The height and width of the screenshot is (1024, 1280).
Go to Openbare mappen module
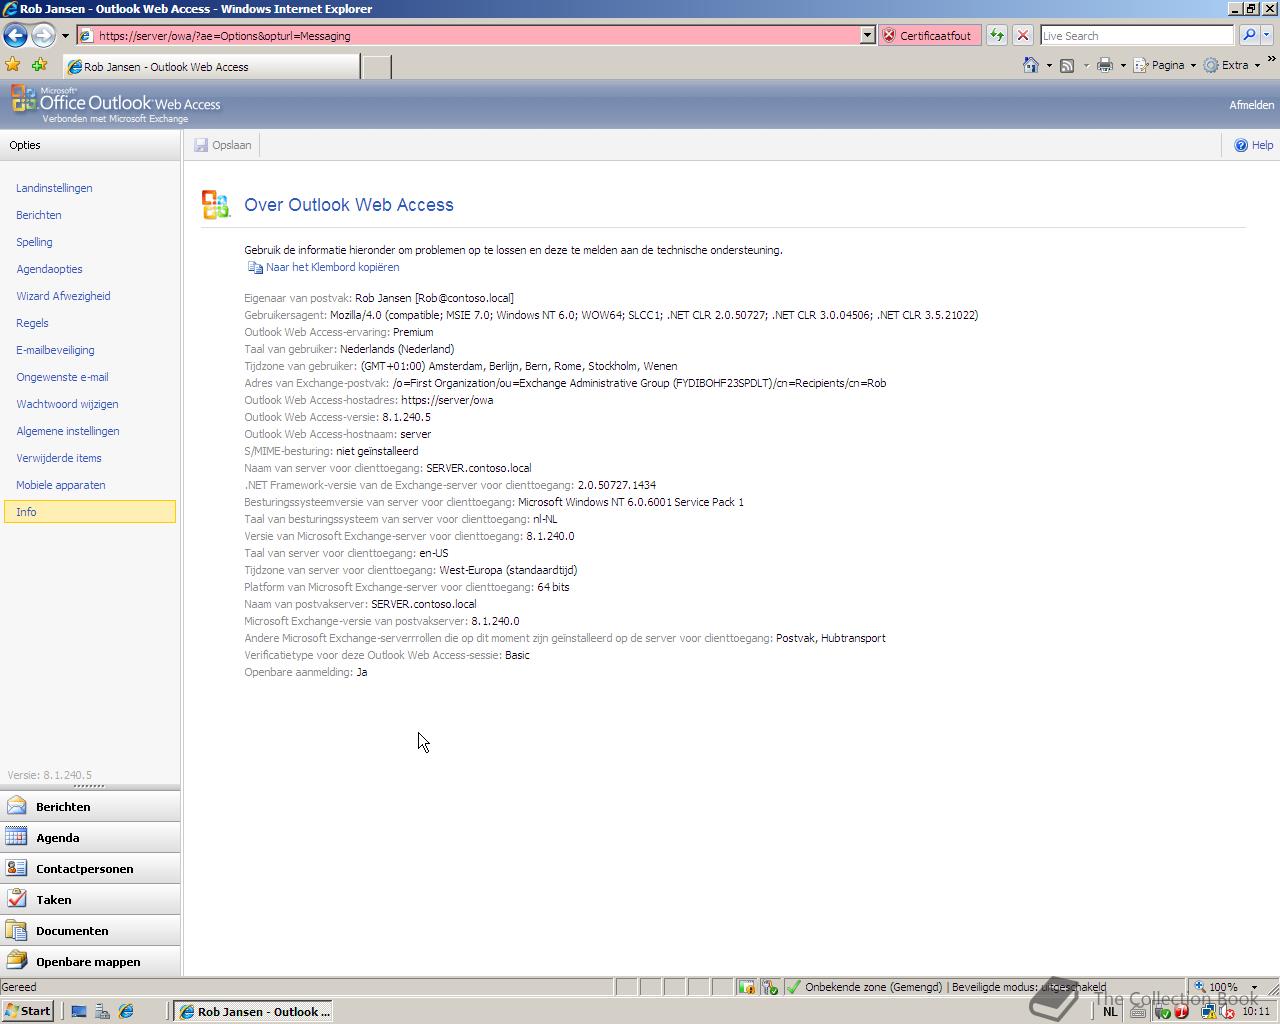pyautogui.click(x=90, y=962)
